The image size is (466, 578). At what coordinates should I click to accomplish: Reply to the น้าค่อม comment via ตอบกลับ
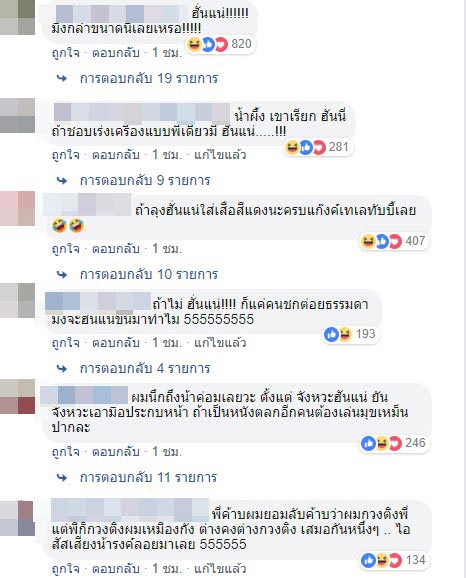tap(116, 452)
